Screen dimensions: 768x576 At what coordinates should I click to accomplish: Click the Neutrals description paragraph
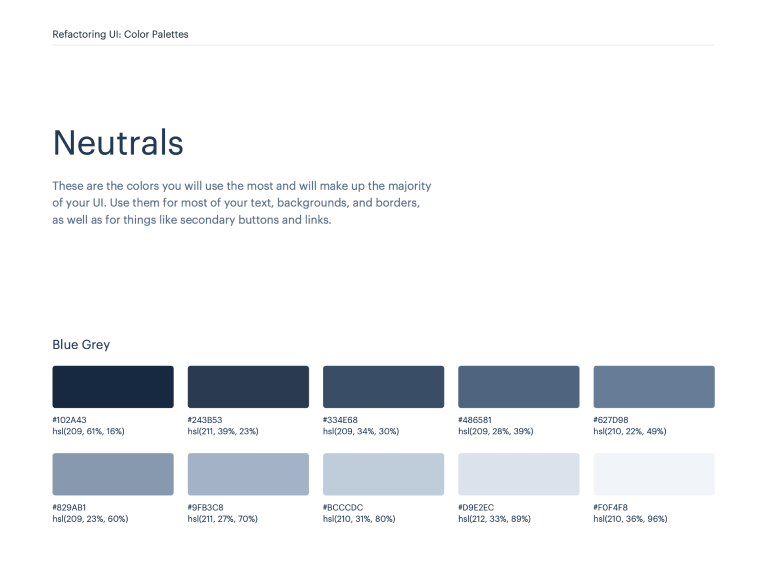(x=242, y=203)
